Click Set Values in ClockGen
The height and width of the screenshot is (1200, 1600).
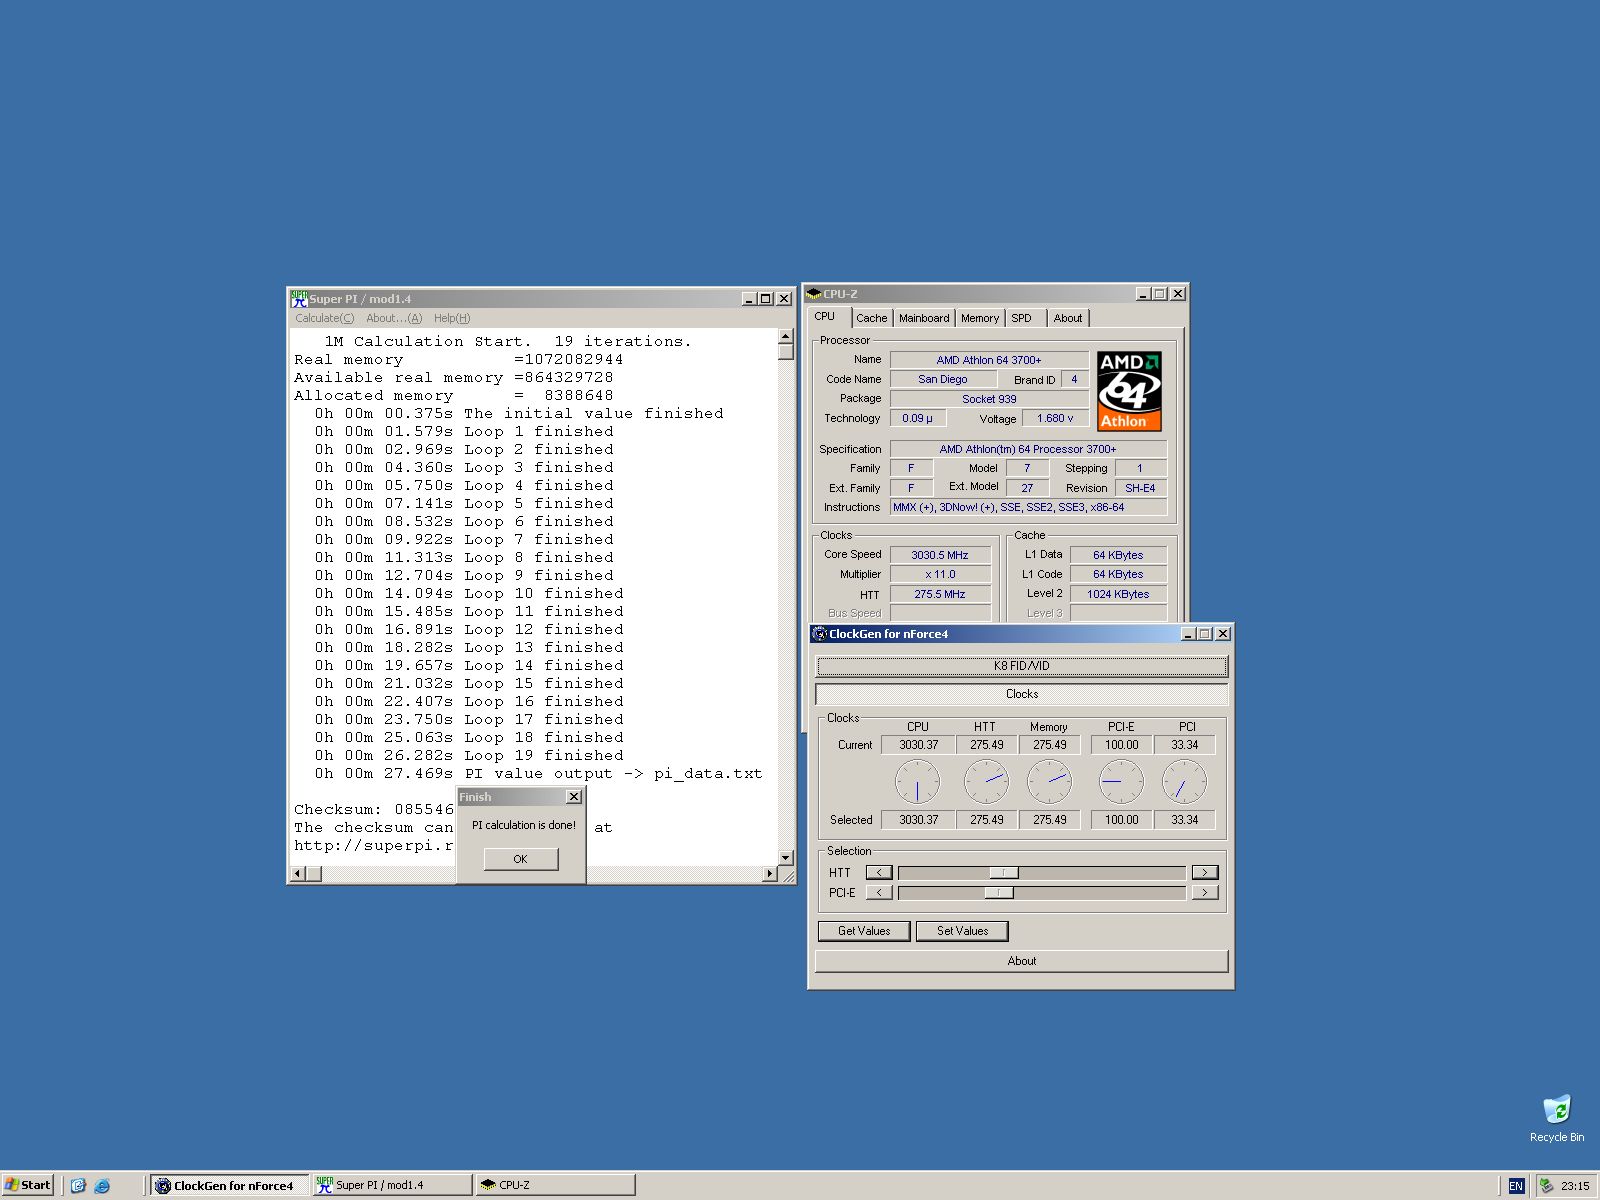click(x=962, y=931)
